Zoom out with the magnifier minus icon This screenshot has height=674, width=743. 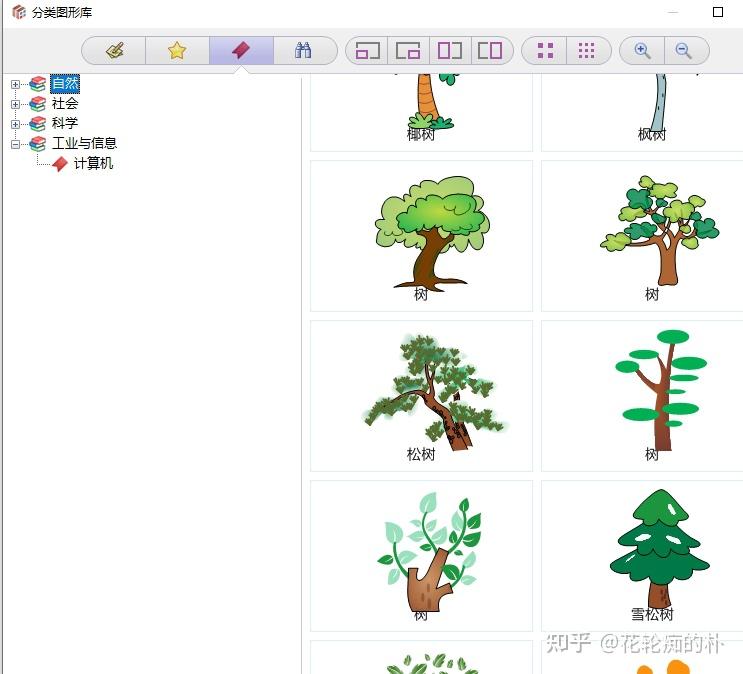pos(684,50)
